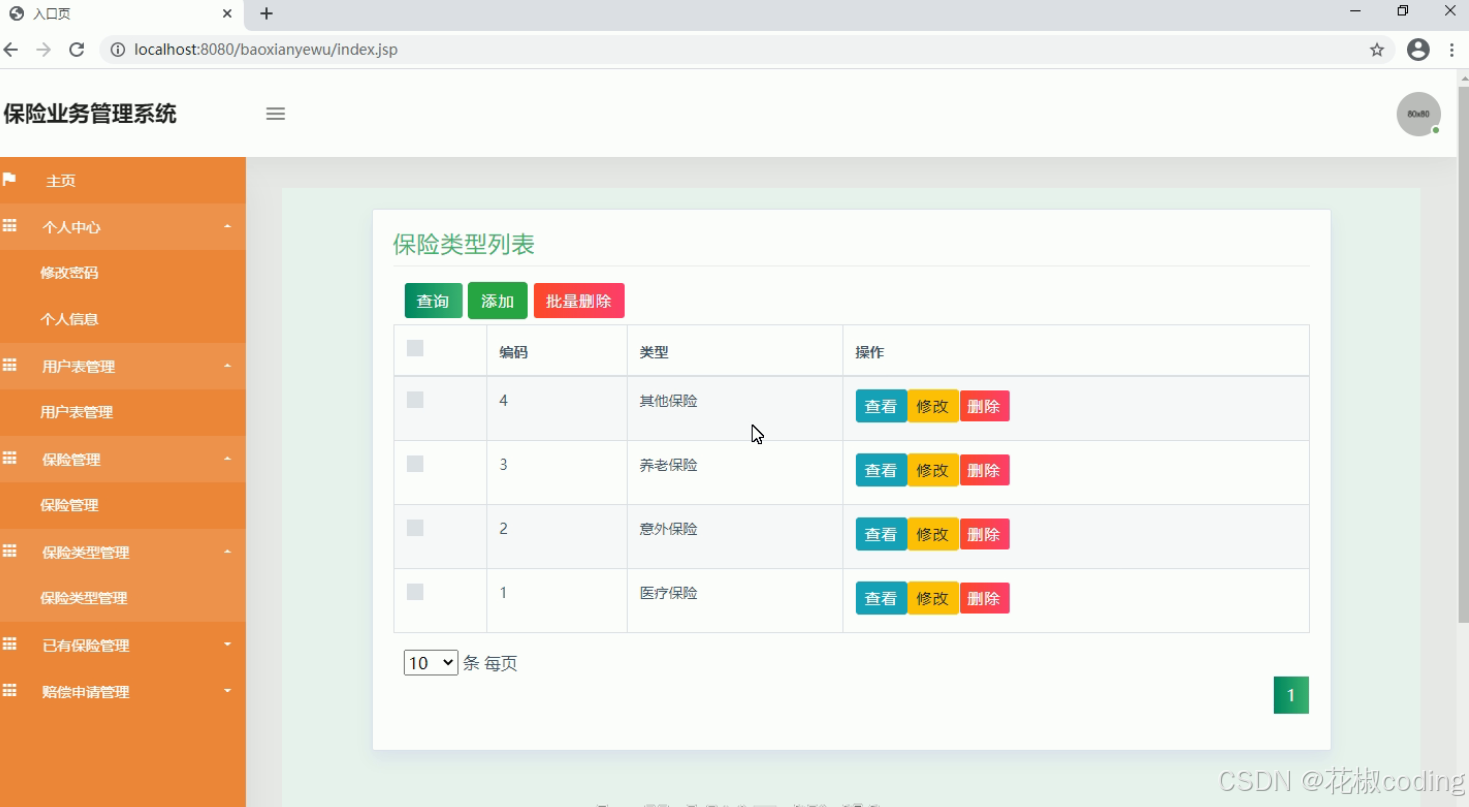The height and width of the screenshot is (807, 1469).
Task: Click 修改 for 意外保险 row
Action: click(x=933, y=534)
